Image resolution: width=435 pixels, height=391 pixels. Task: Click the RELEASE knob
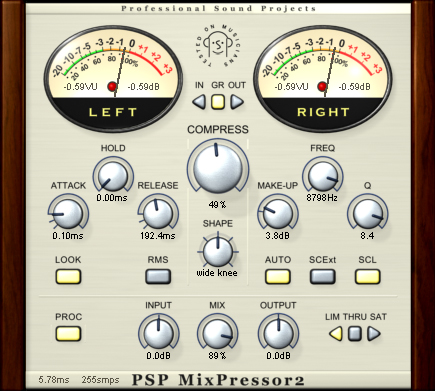(158, 214)
